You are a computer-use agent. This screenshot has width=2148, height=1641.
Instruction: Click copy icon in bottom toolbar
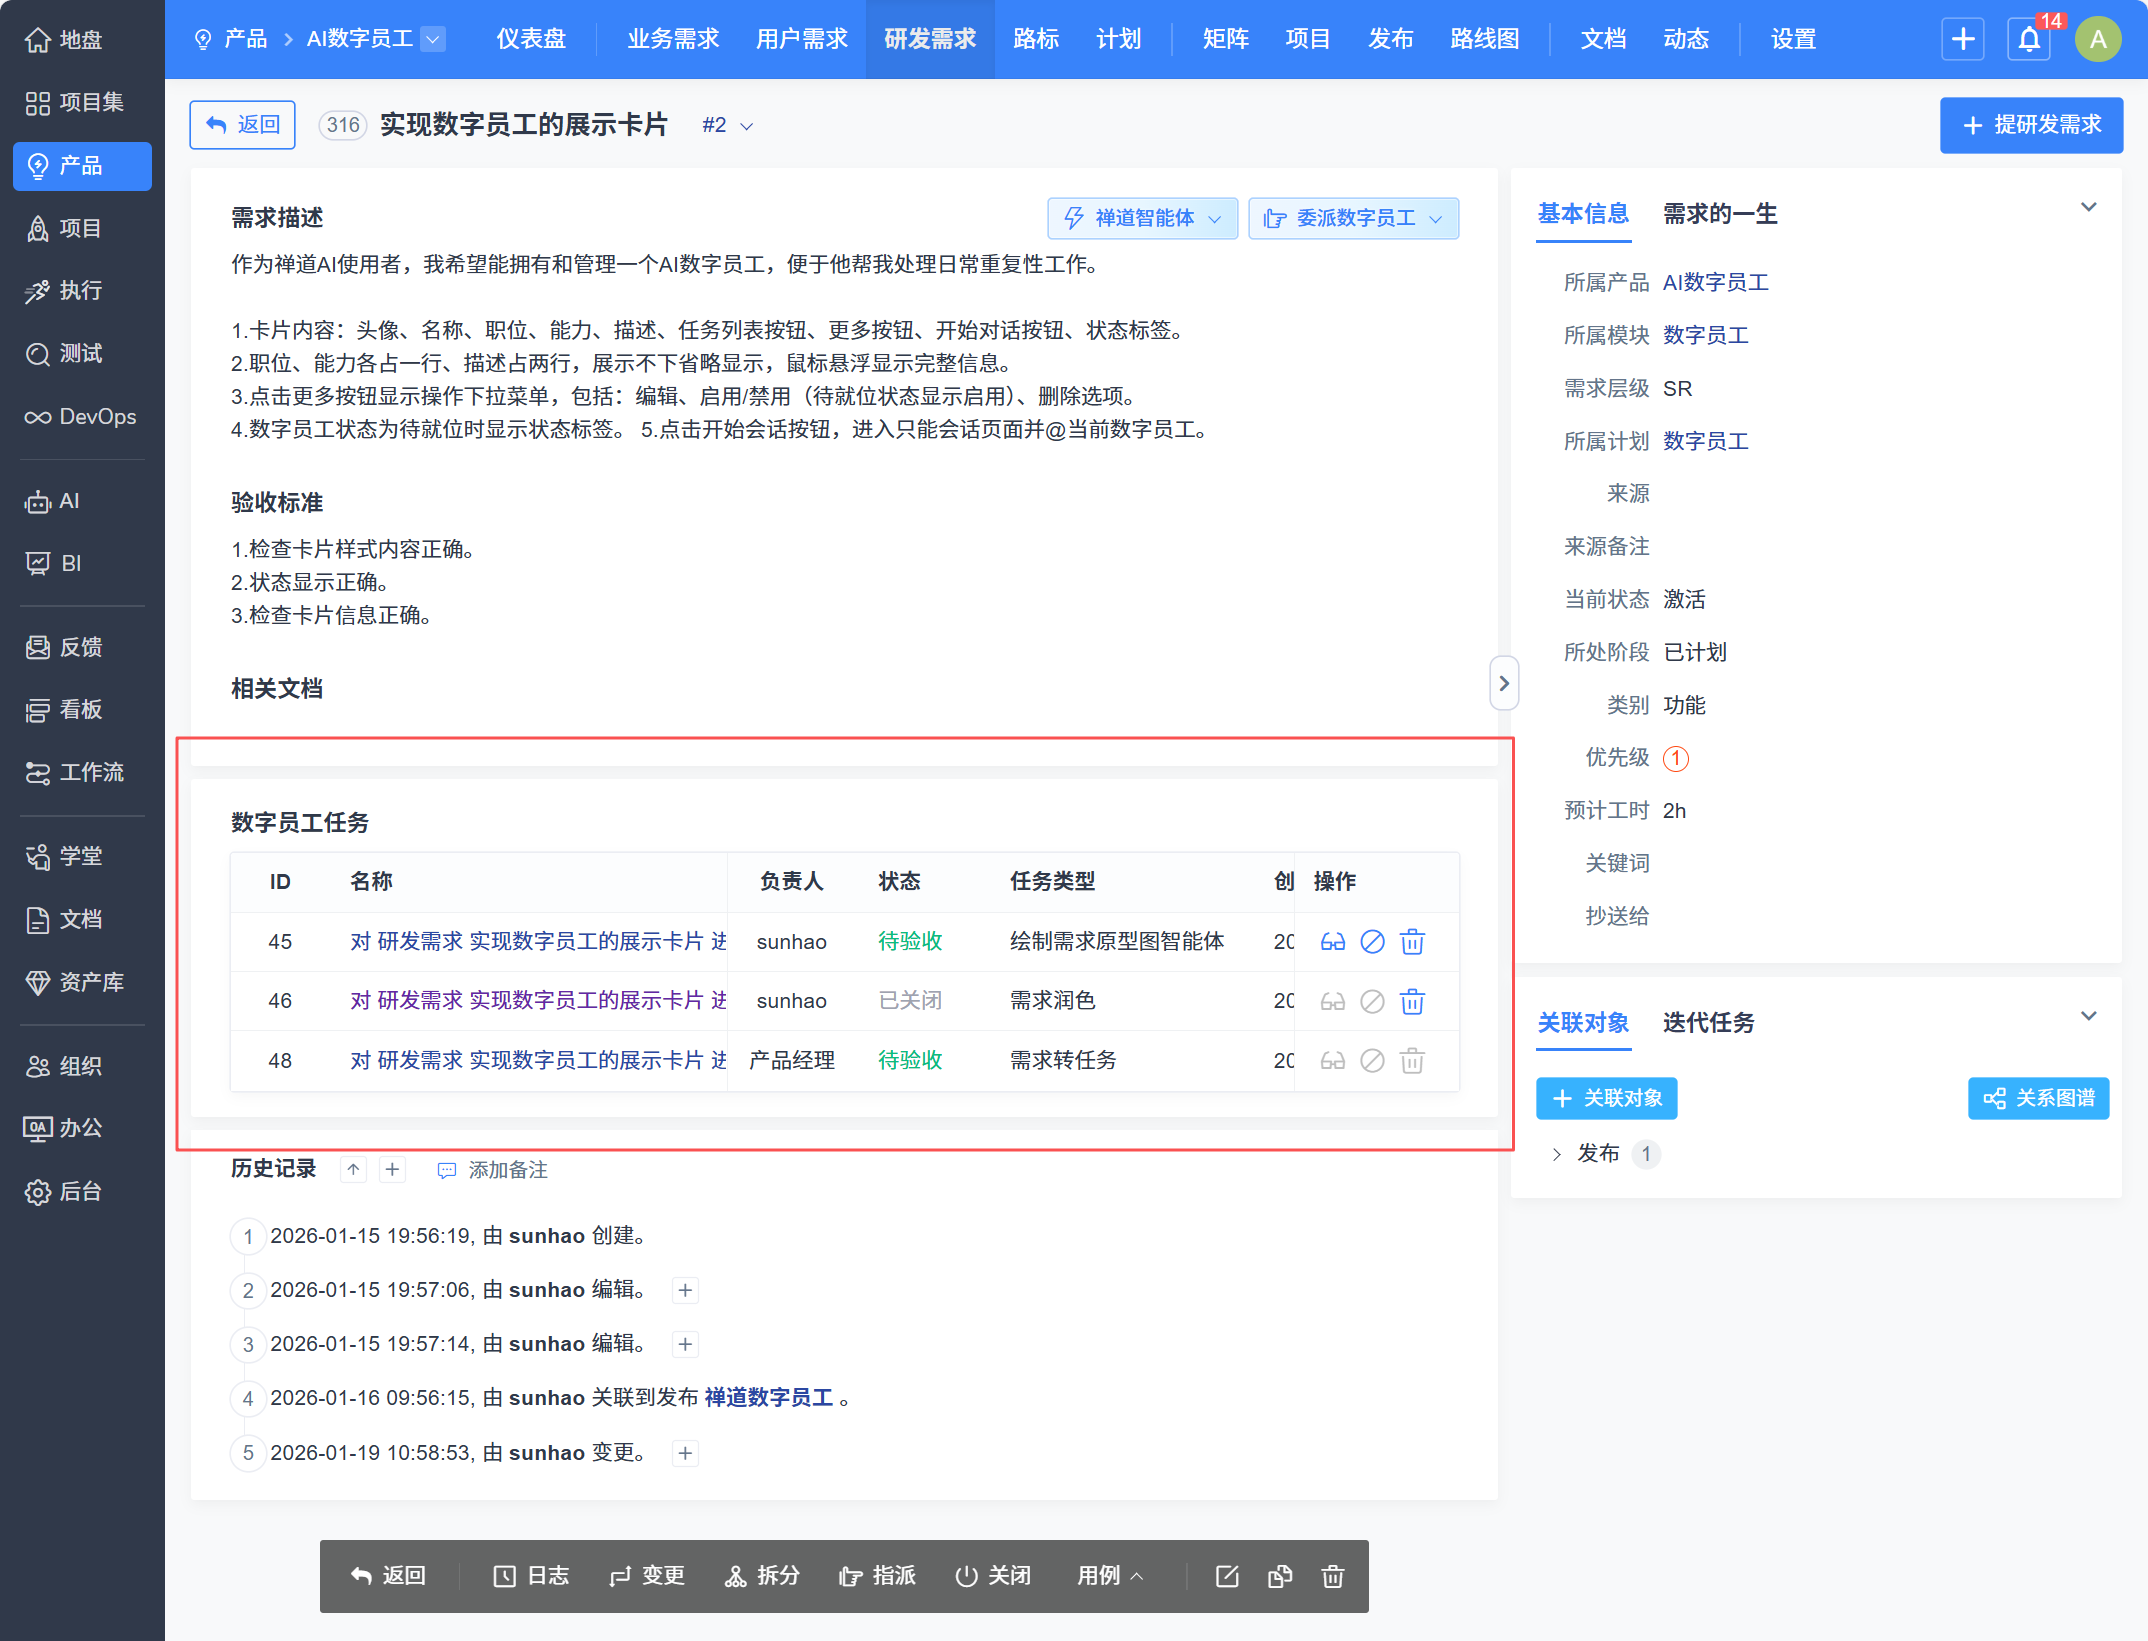(1279, 1577)
